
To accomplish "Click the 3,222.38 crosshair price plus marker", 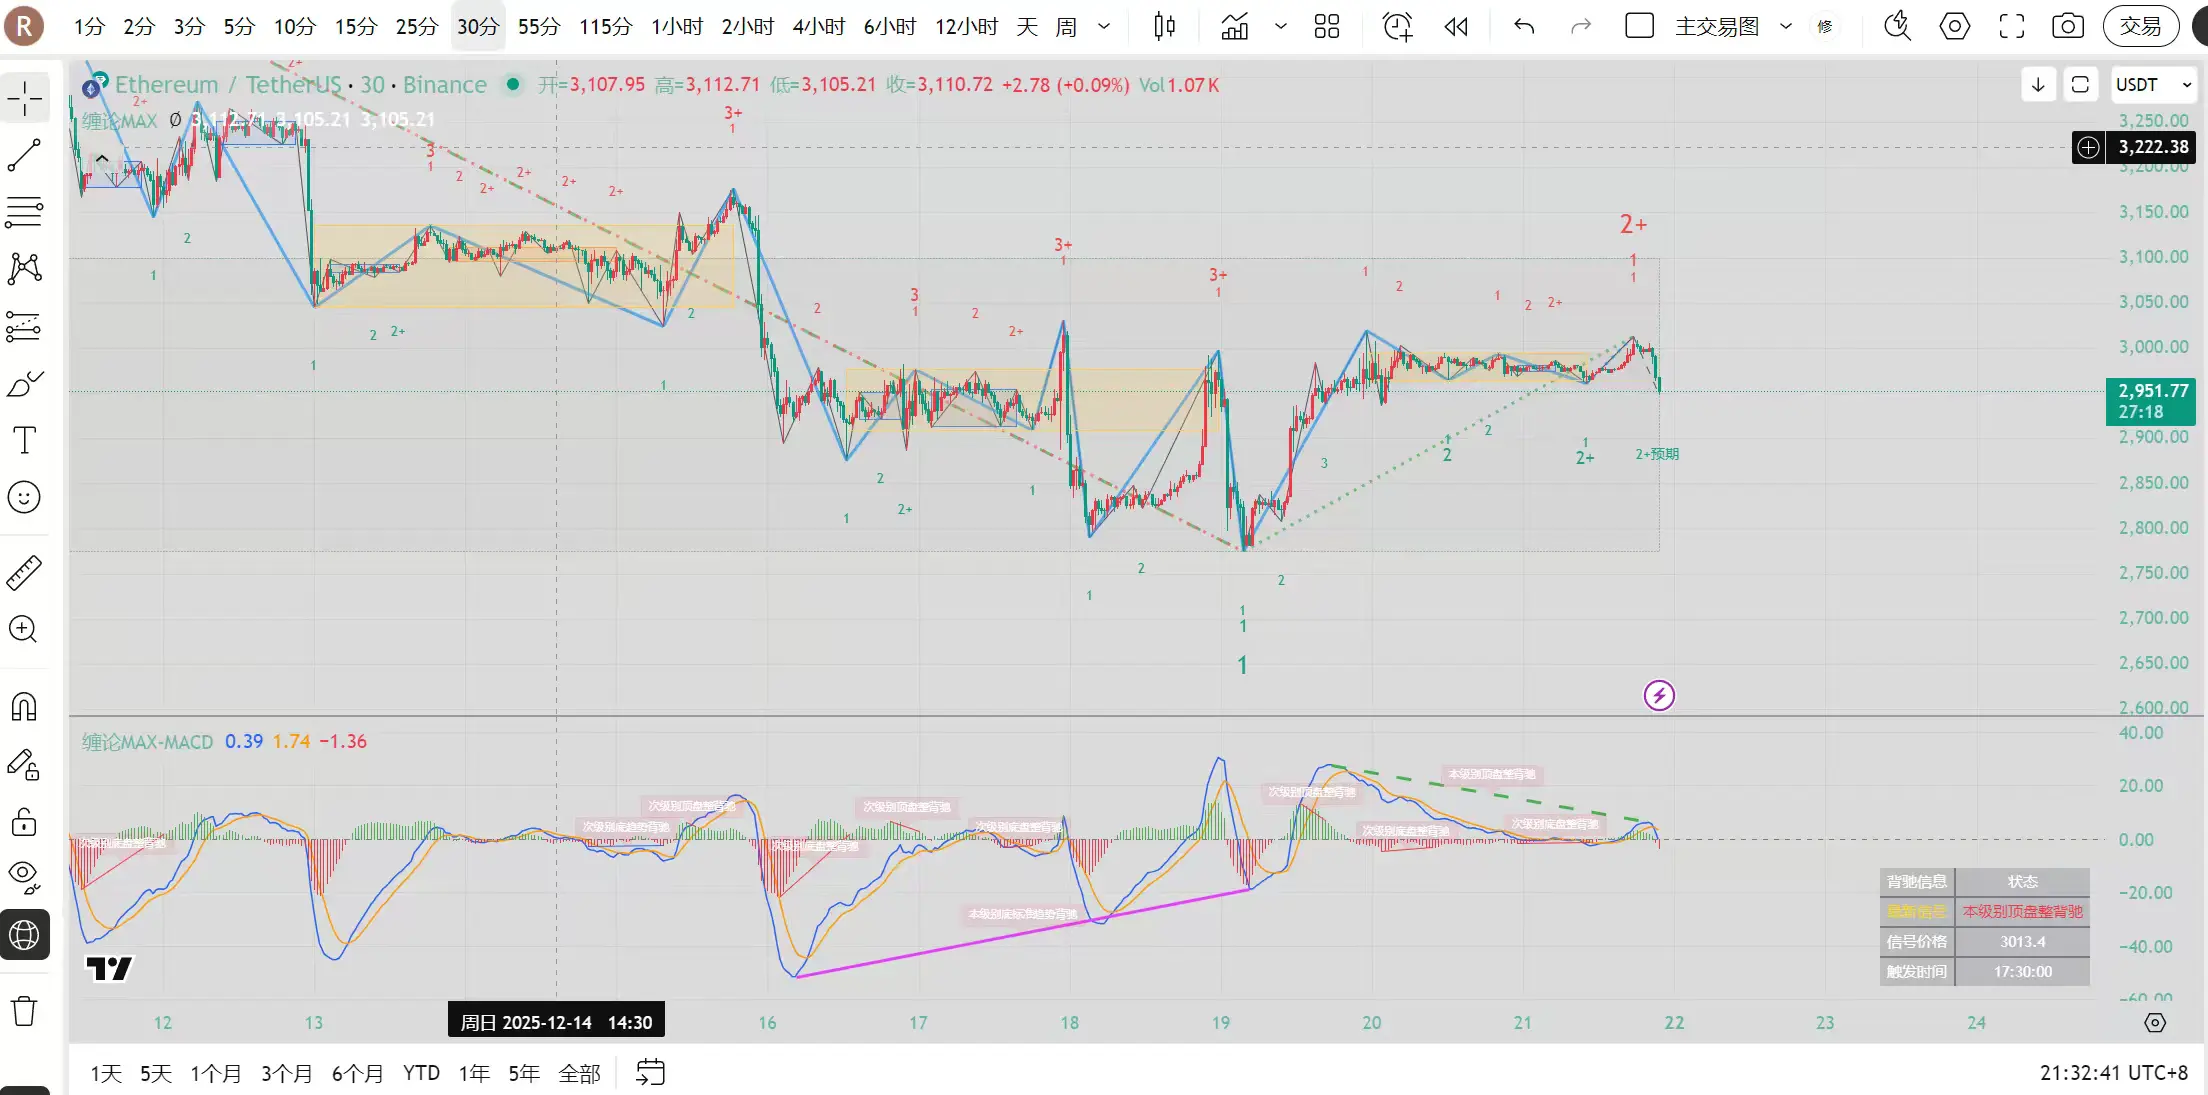I will [x=2088, y=148].
